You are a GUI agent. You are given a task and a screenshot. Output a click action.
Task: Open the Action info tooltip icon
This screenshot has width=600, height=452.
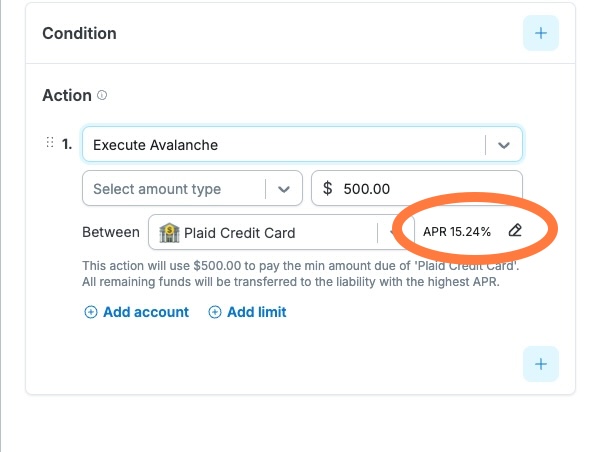[x=102, y=95]
